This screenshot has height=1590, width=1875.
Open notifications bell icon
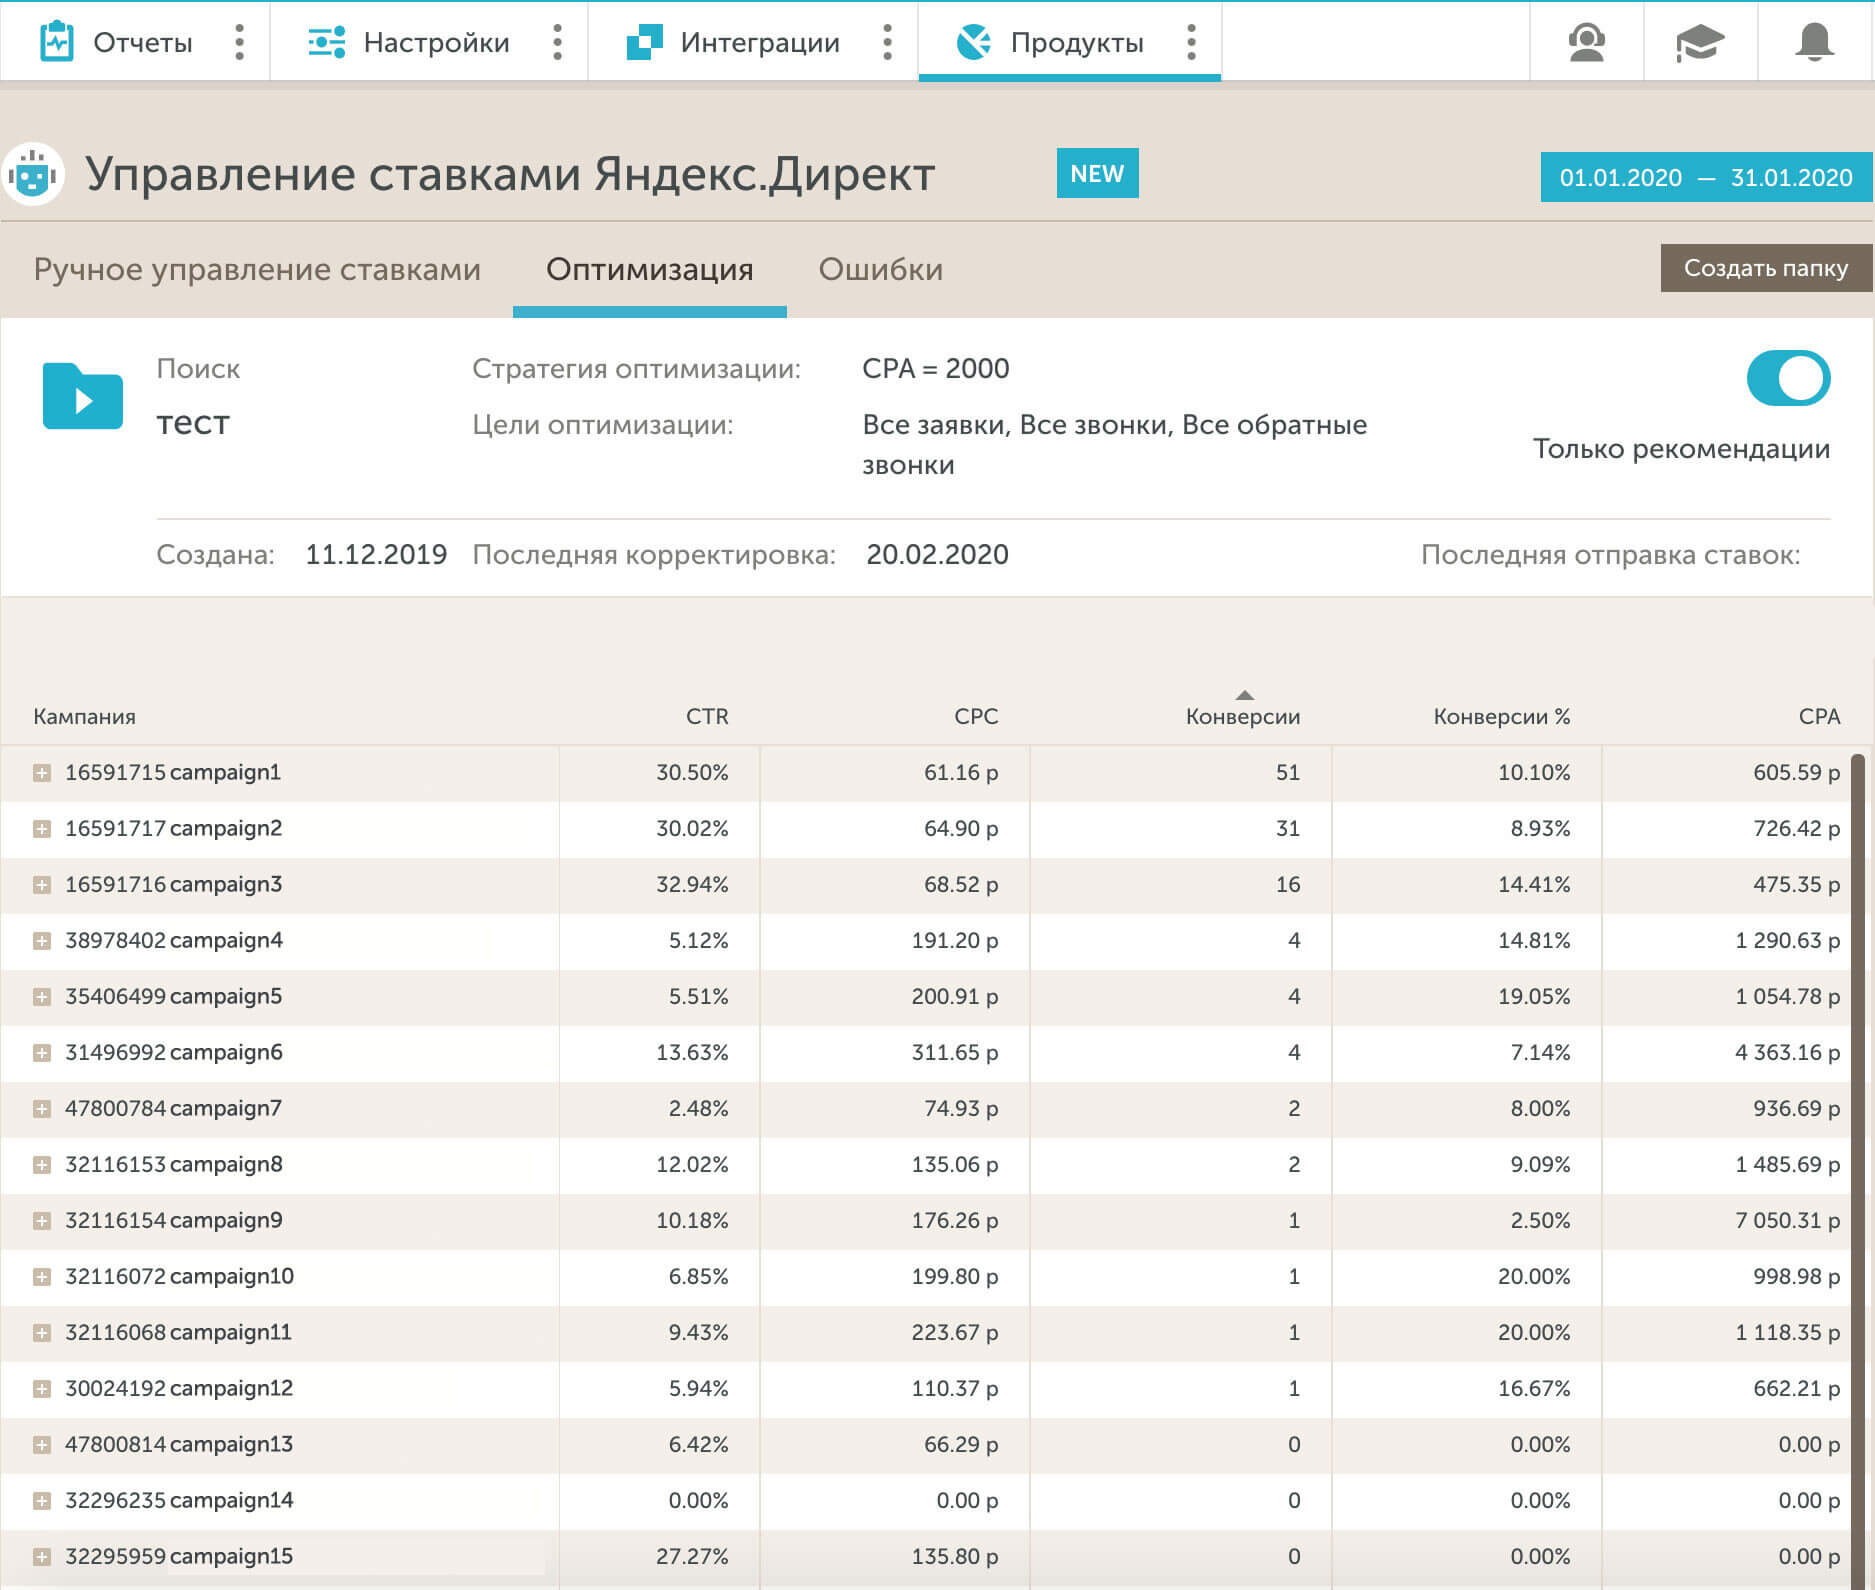tap(1814, 42)
